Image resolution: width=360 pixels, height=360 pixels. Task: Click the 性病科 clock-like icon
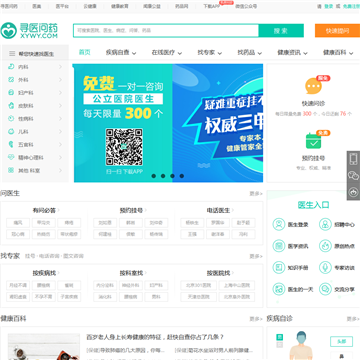pyautogui.click(x=11, y=118)
